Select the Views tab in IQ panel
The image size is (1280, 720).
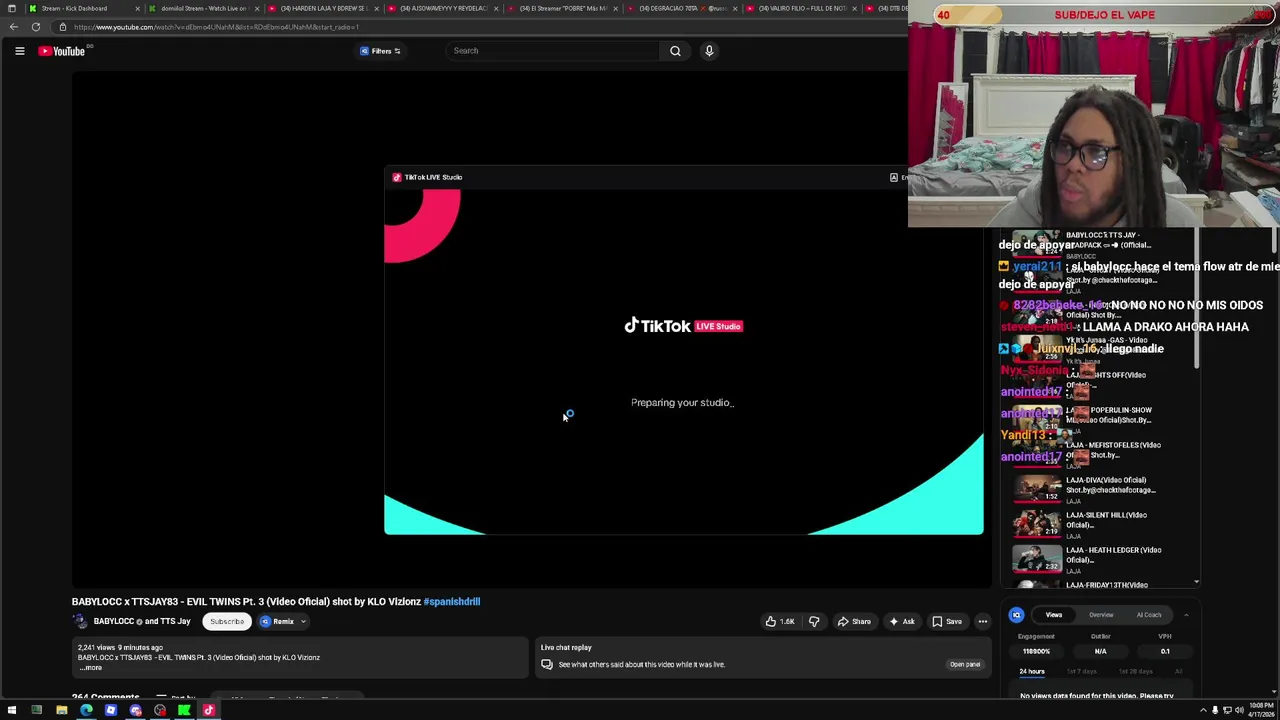(x=1053, y=615)
